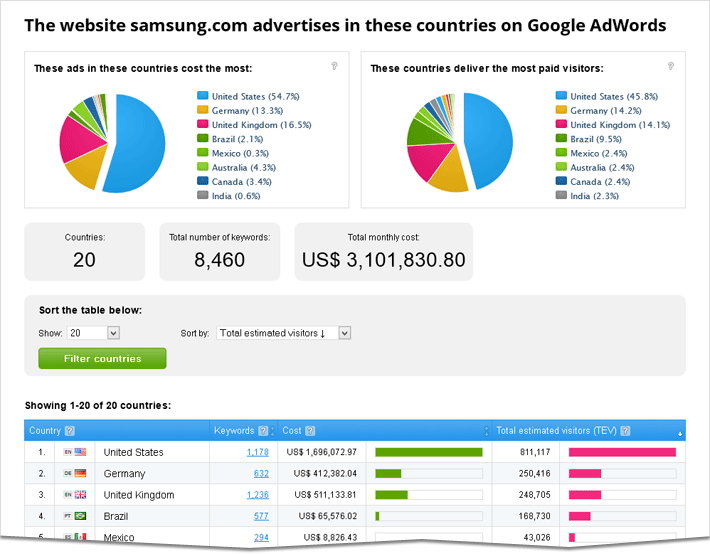Click the Brazil (2.1%) legend entry
The width and height of the screenshot is (710, 554).
point(237,139)
